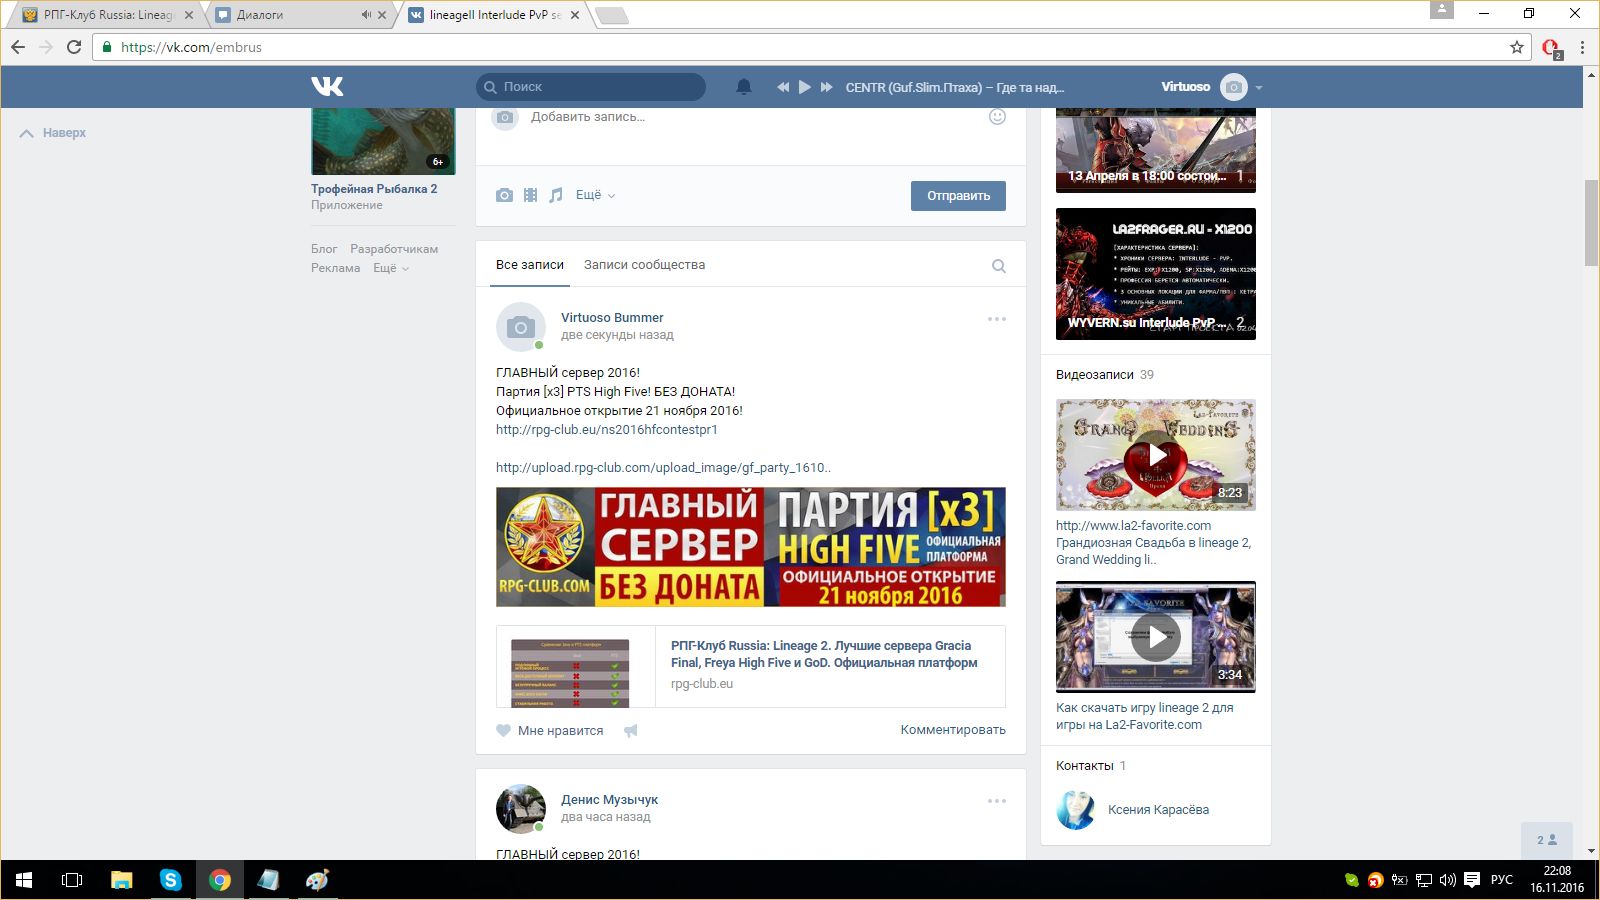
Task: Open the Разработчикам footer link
Action: tap(394, 249)
